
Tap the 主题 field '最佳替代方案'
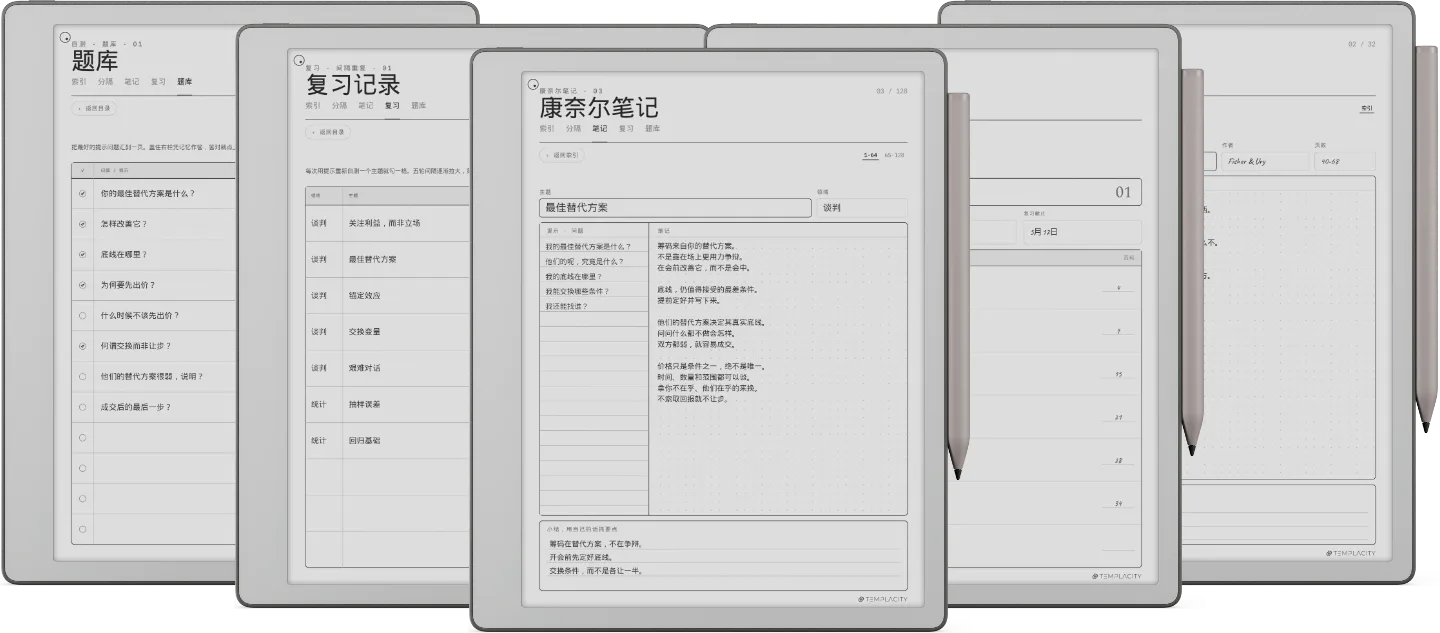tap(675, 208)
